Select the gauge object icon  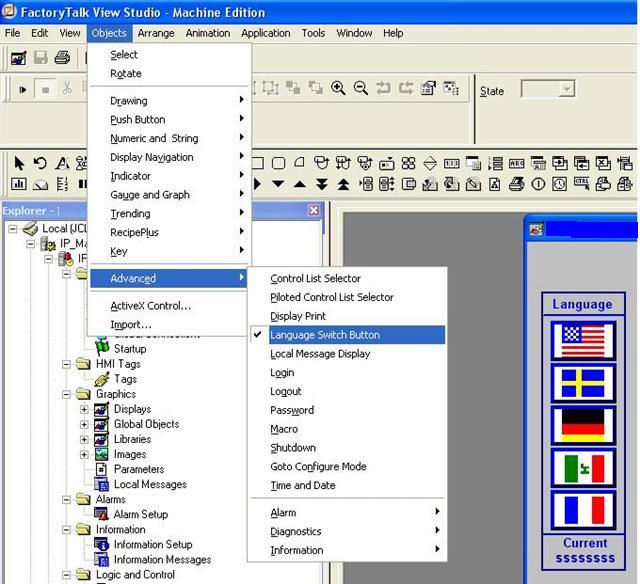(x=40, y=185)
